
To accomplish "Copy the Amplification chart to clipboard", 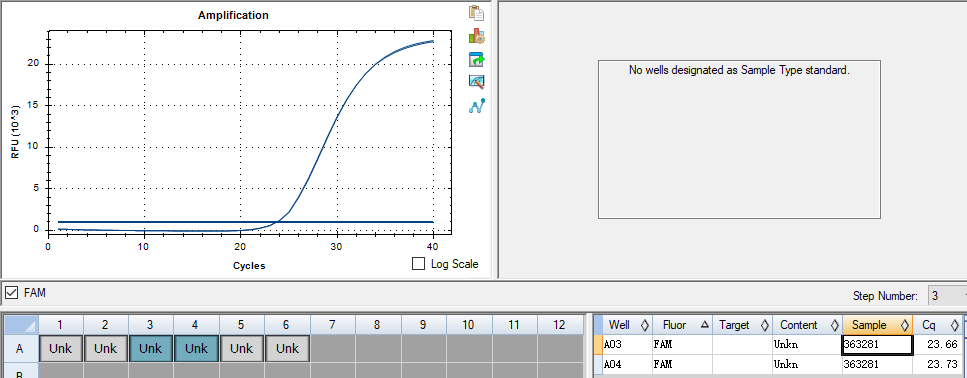I will coord(476,13).
